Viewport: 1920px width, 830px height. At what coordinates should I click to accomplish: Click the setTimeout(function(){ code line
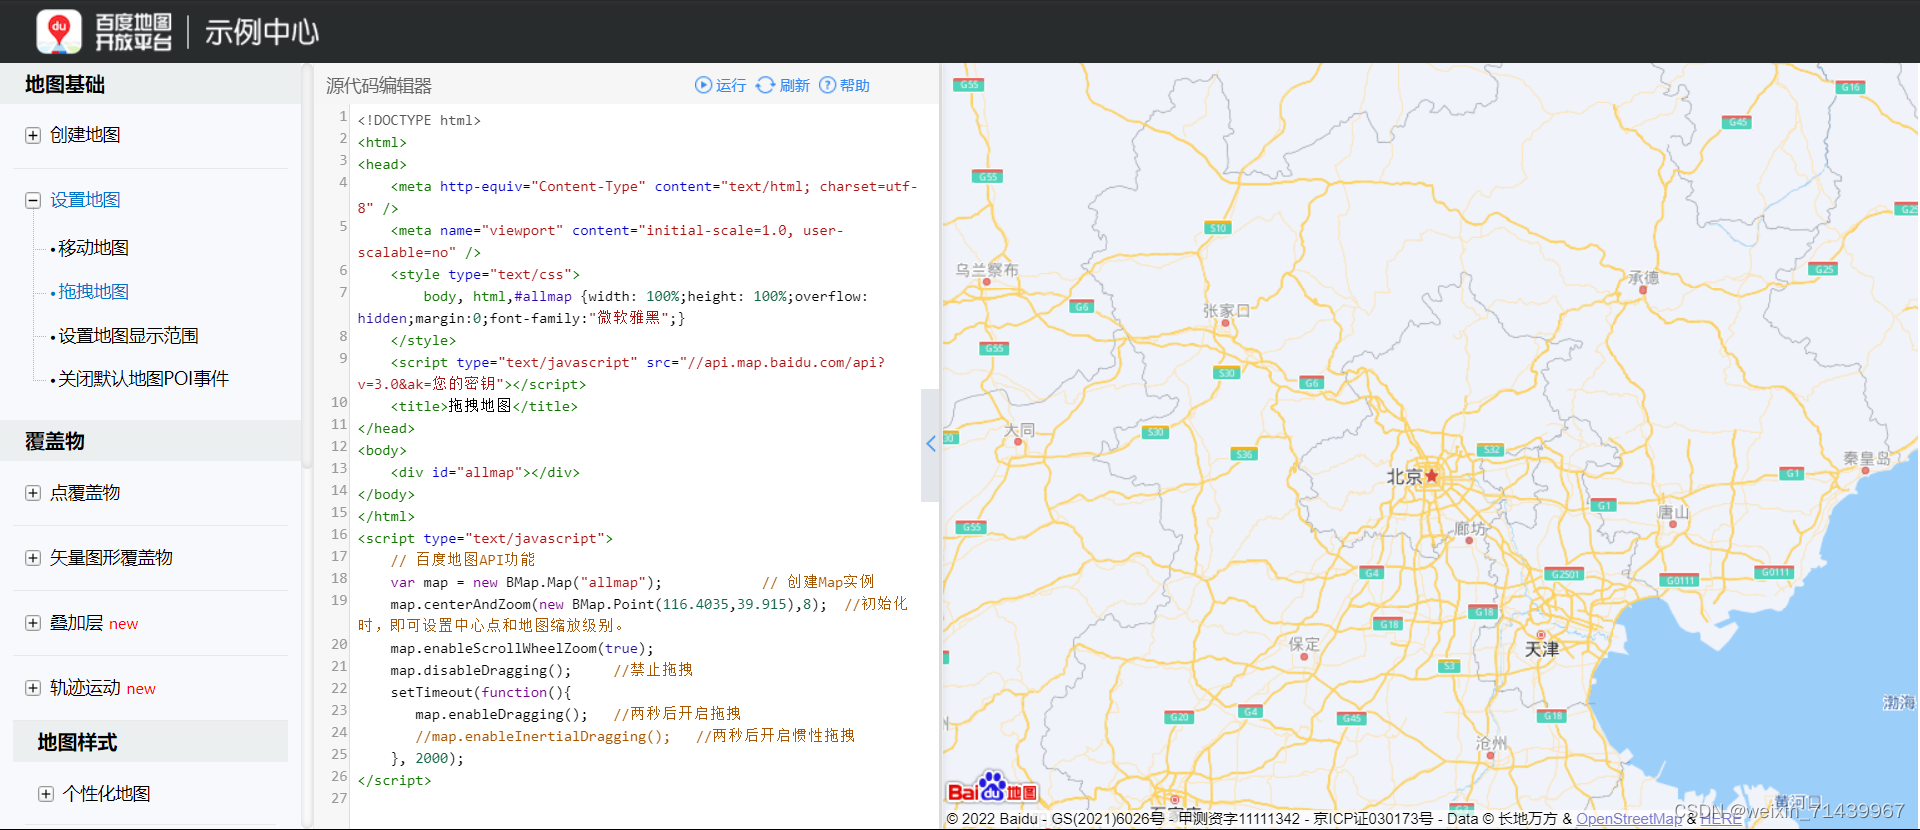[481, 692]
